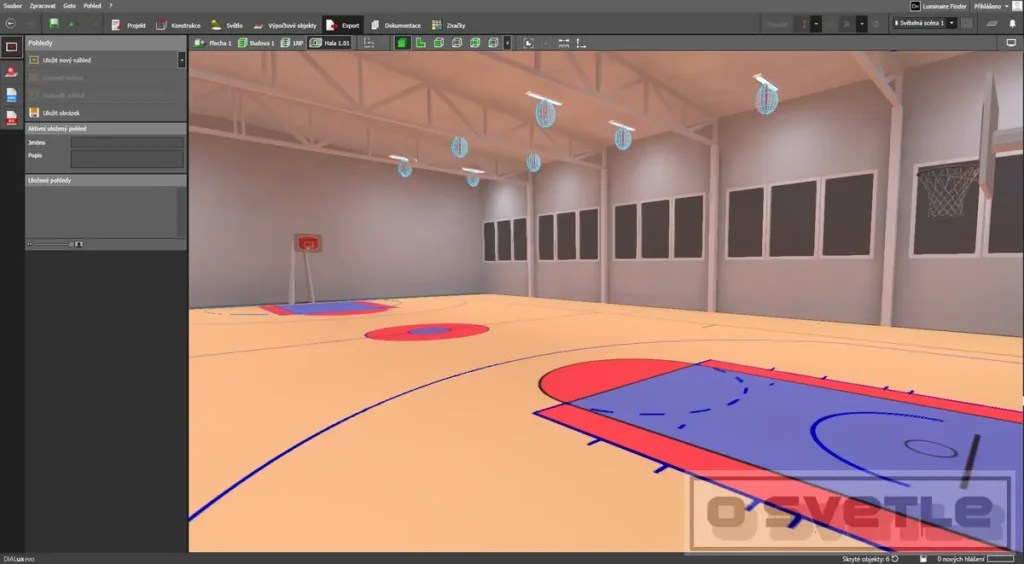Click the zoom to fit view icon

[x=528, y=43]
